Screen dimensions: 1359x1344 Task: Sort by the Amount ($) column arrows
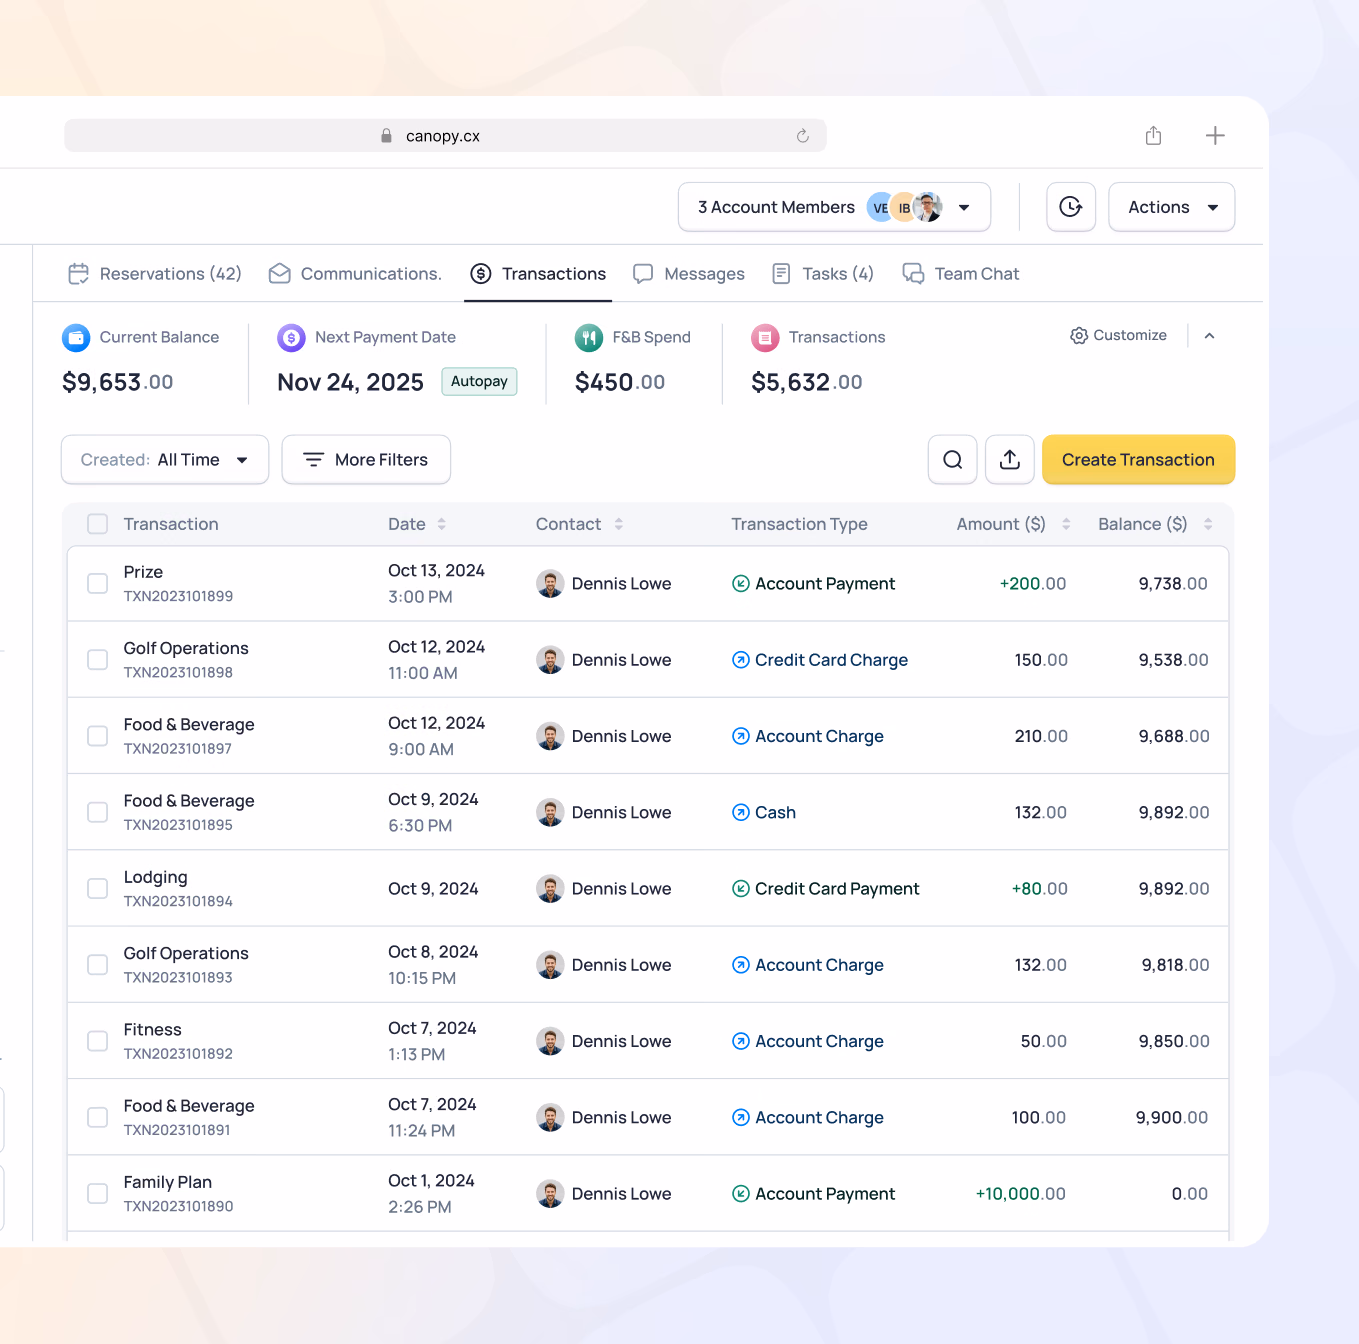click(1066, 524)
